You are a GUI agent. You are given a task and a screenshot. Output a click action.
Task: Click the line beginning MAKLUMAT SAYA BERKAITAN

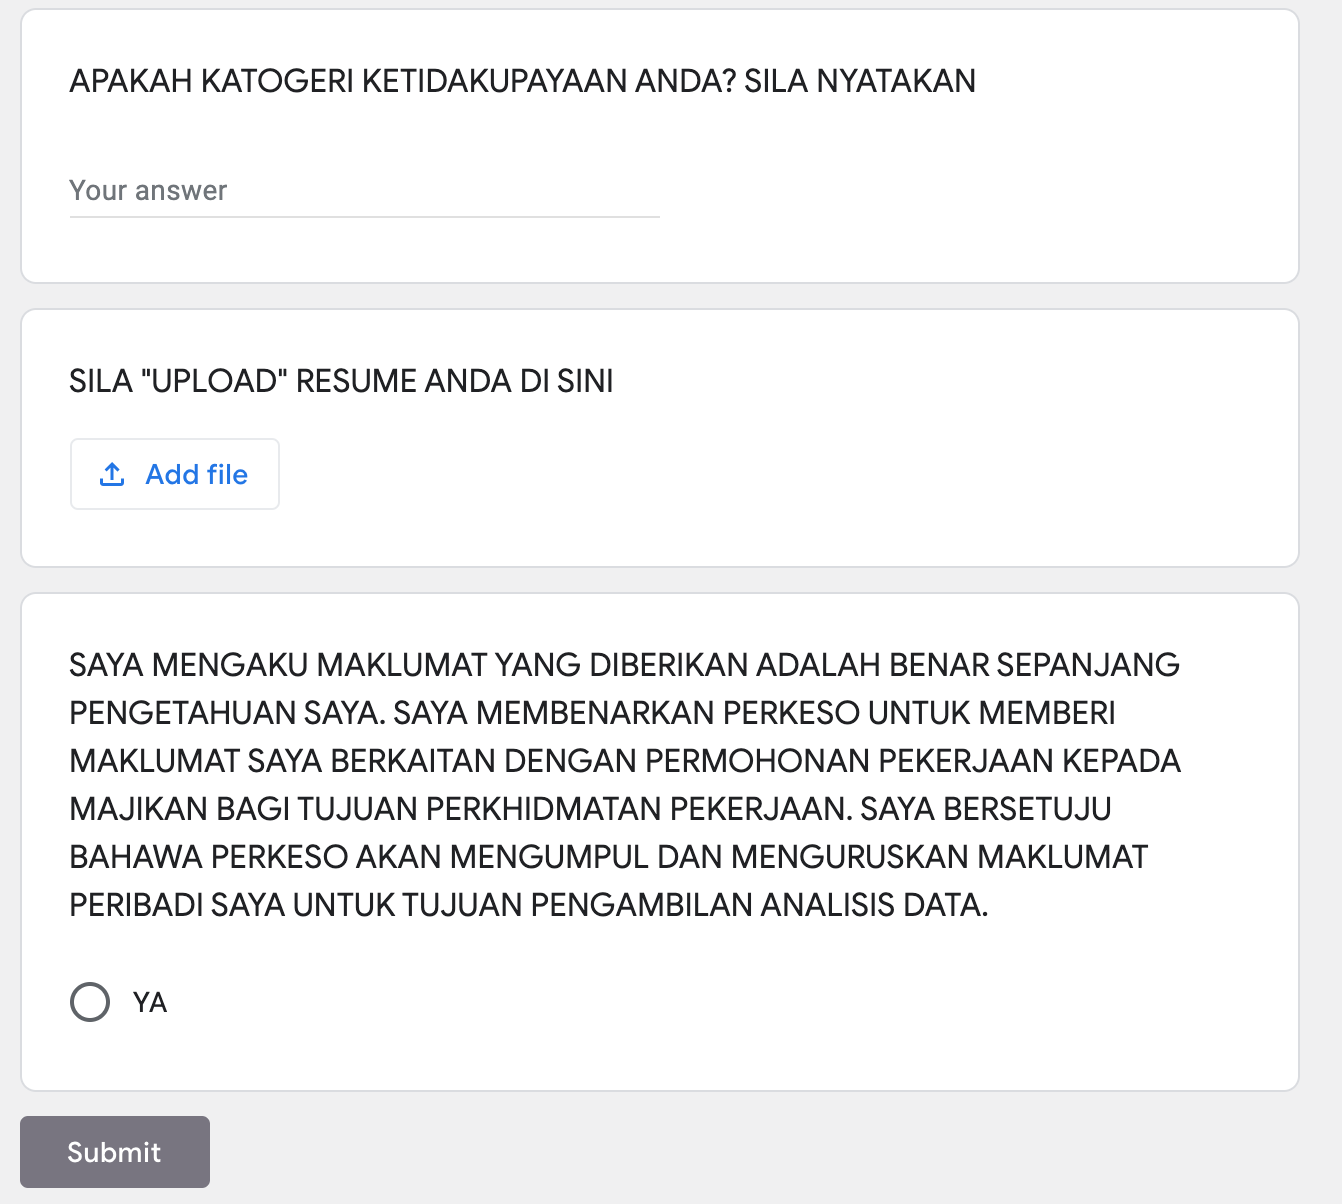point(624,761)
